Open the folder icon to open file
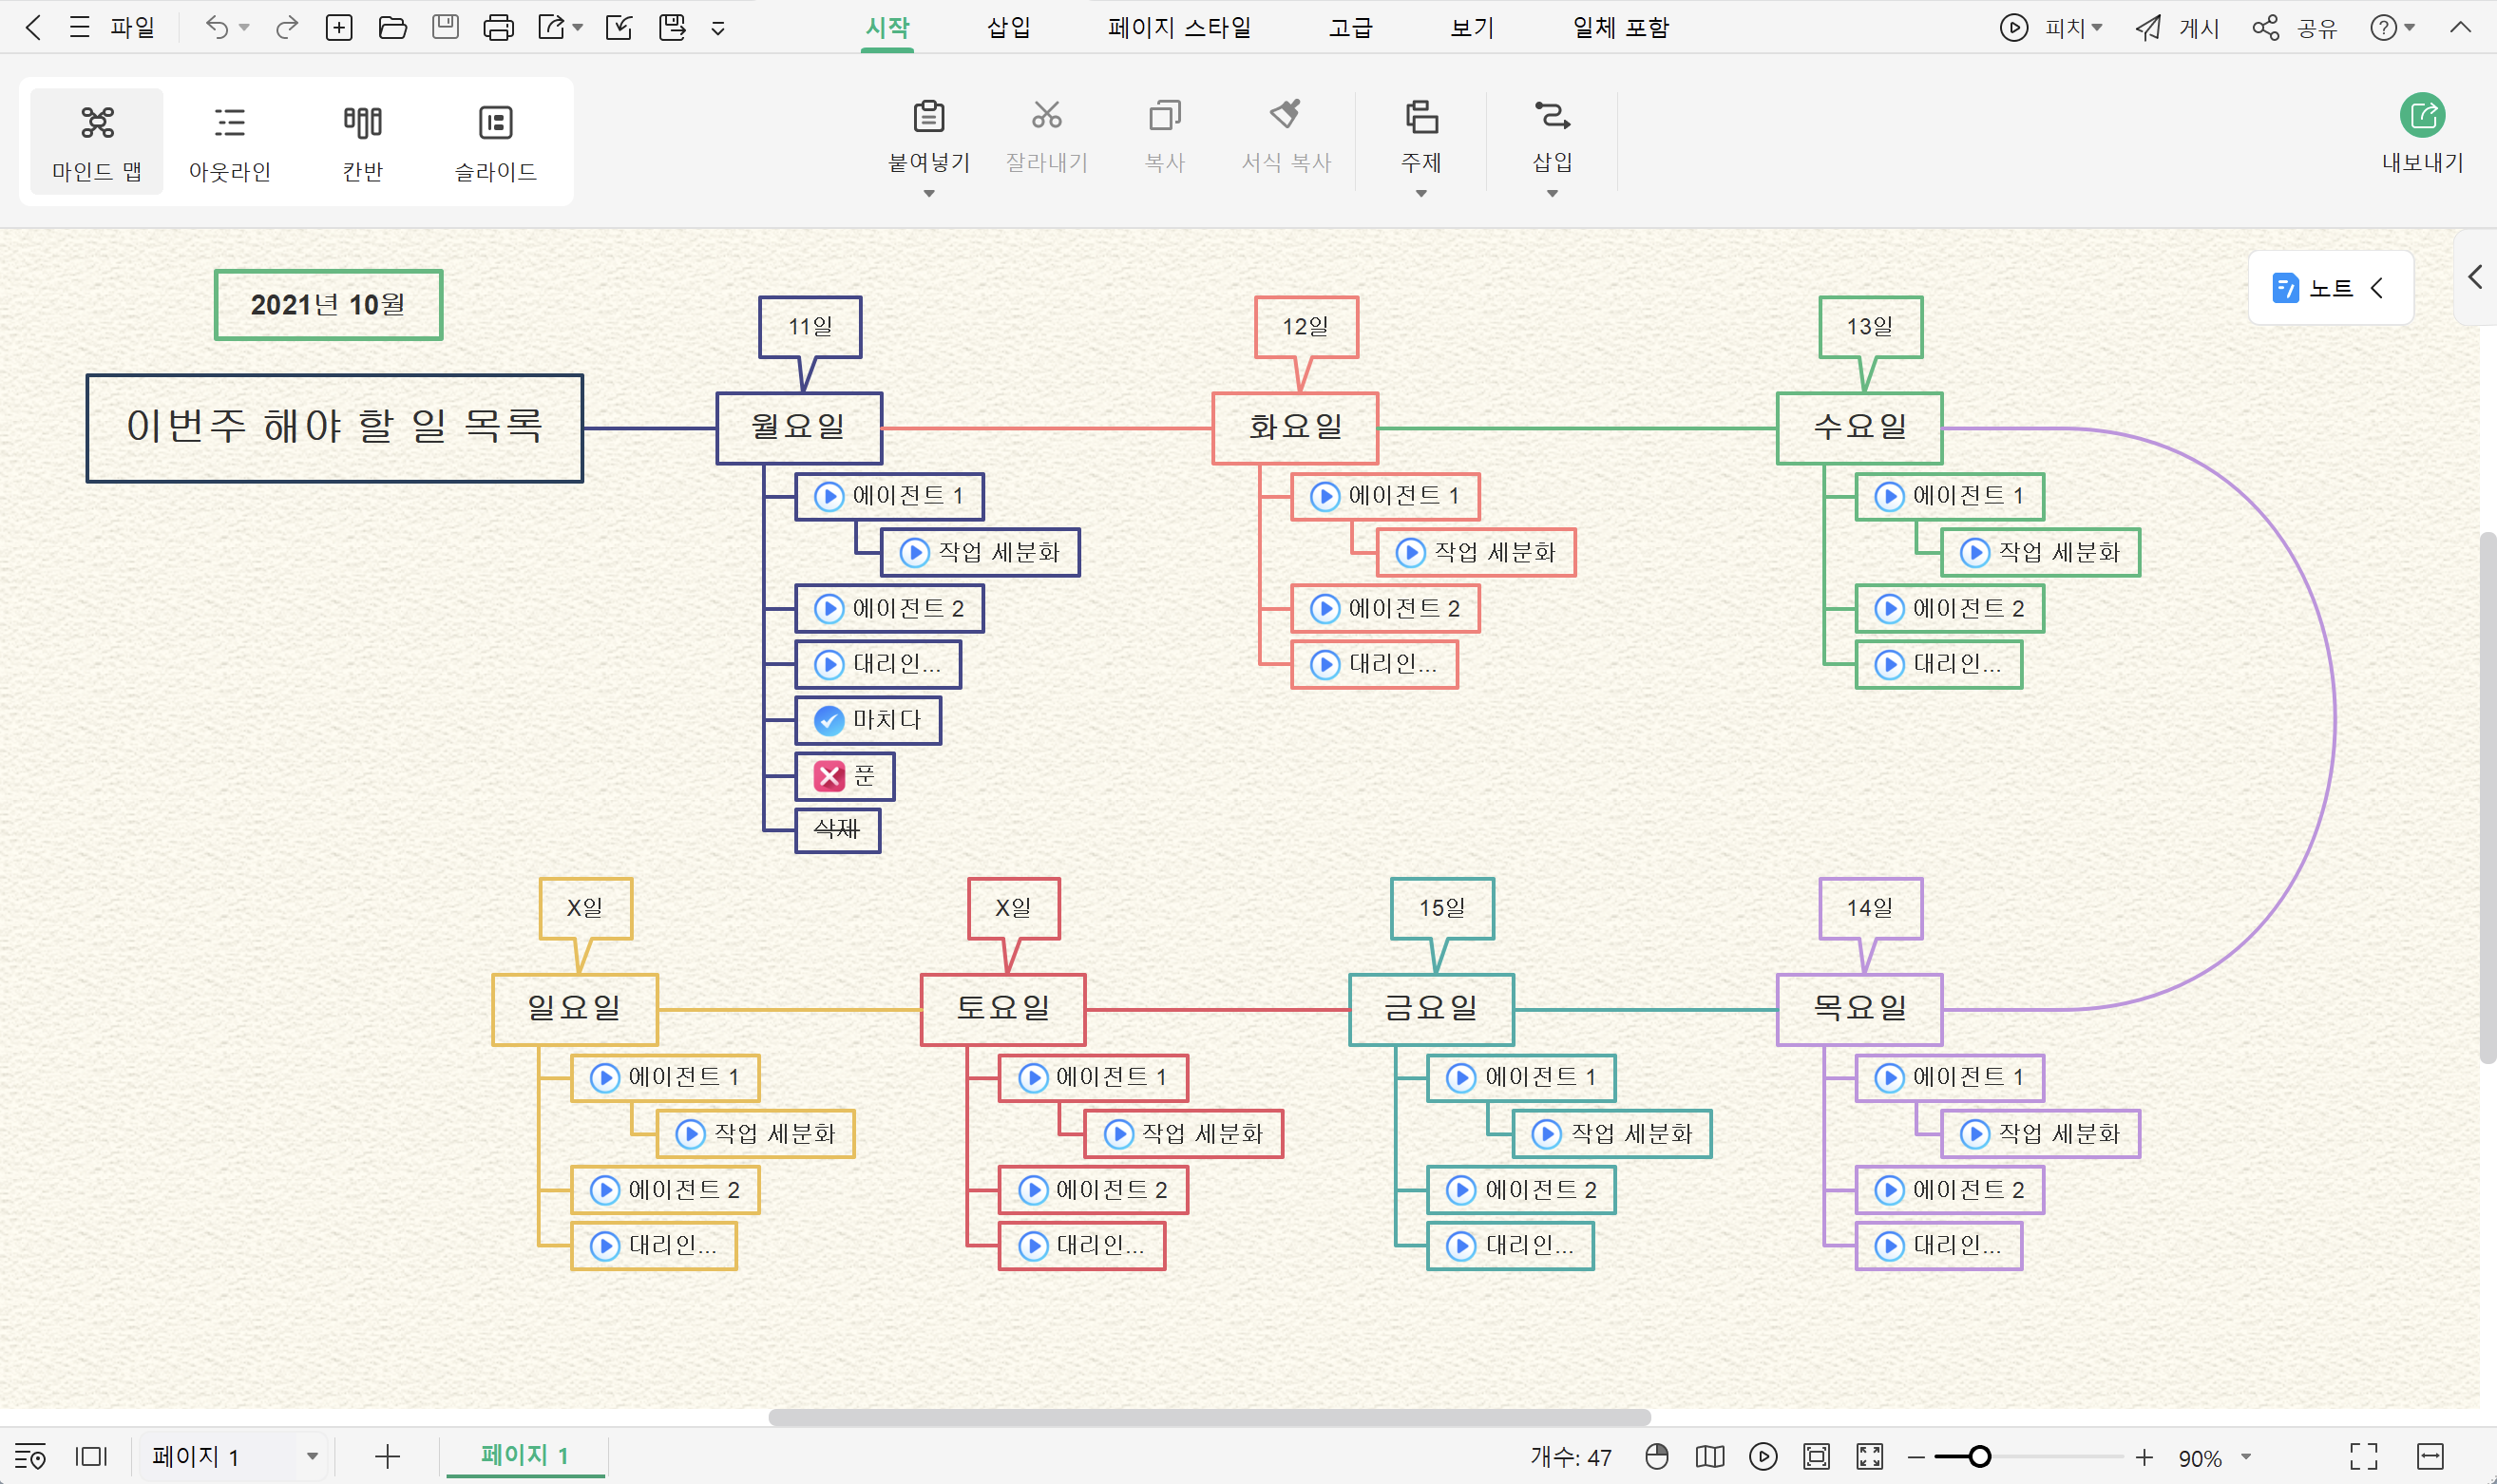2497x1484 pixels. 392,27
